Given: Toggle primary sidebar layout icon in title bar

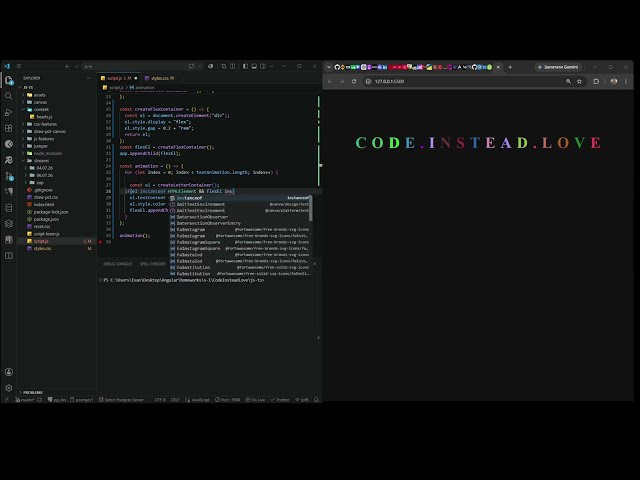Looking at the screenshot, I should 245,66.
